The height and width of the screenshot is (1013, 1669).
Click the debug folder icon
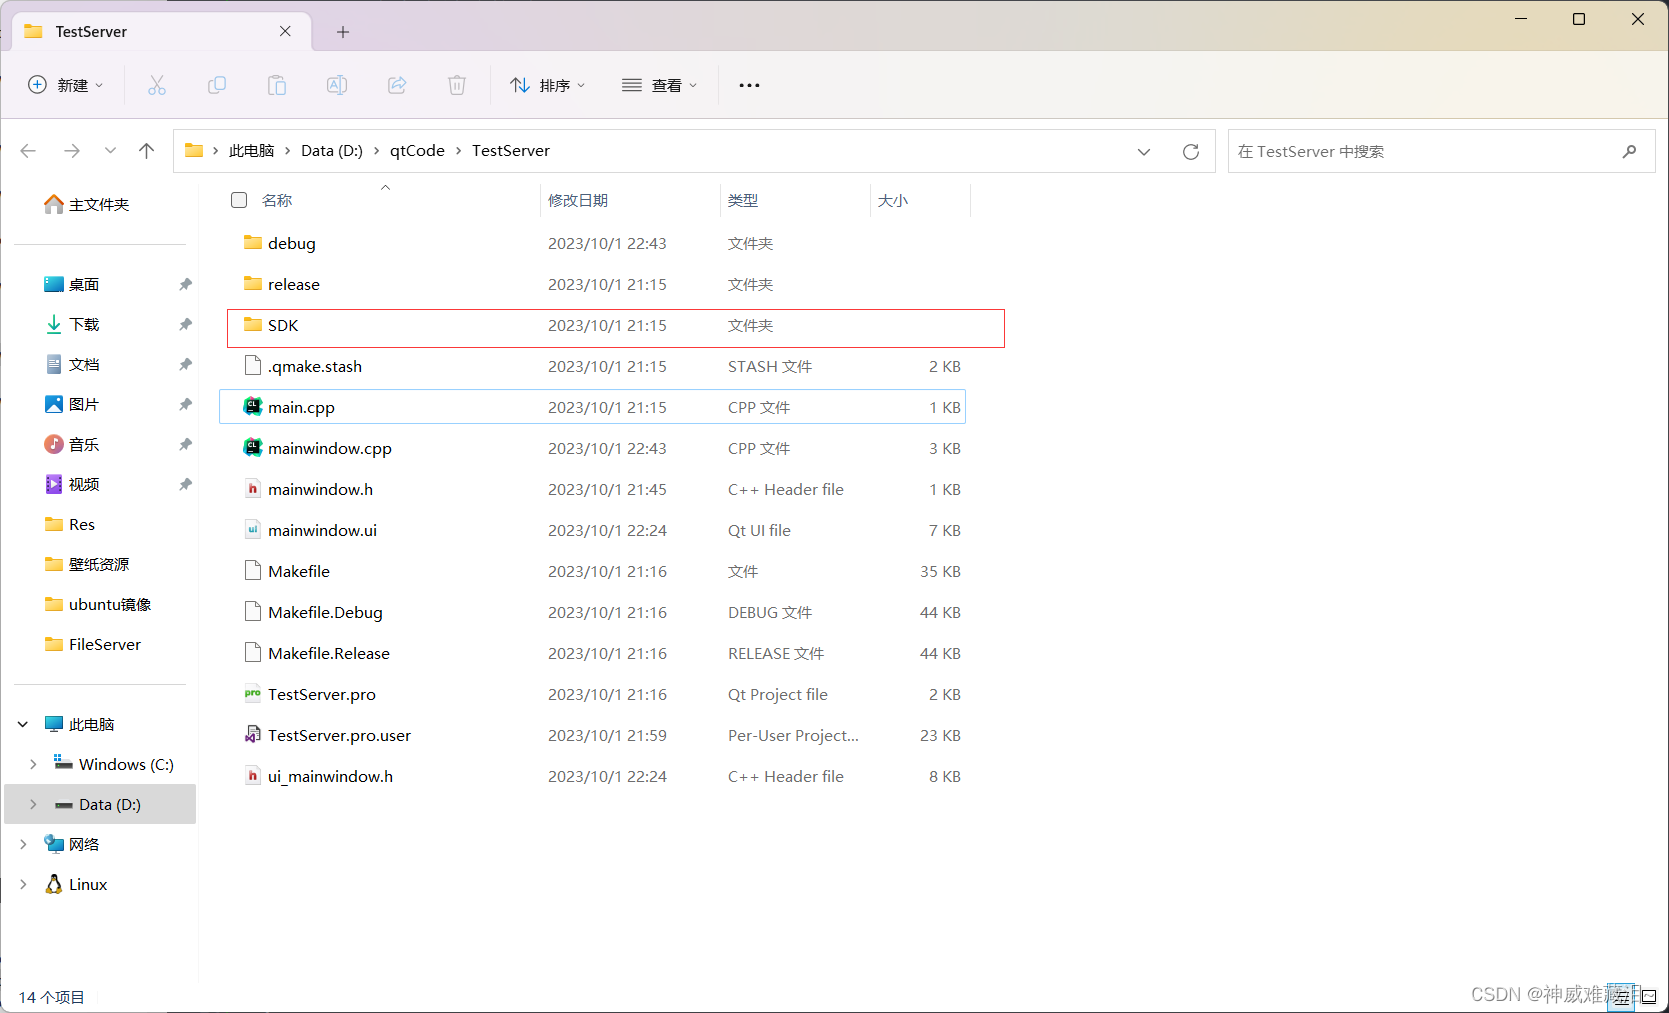click(x=253, y=243)
